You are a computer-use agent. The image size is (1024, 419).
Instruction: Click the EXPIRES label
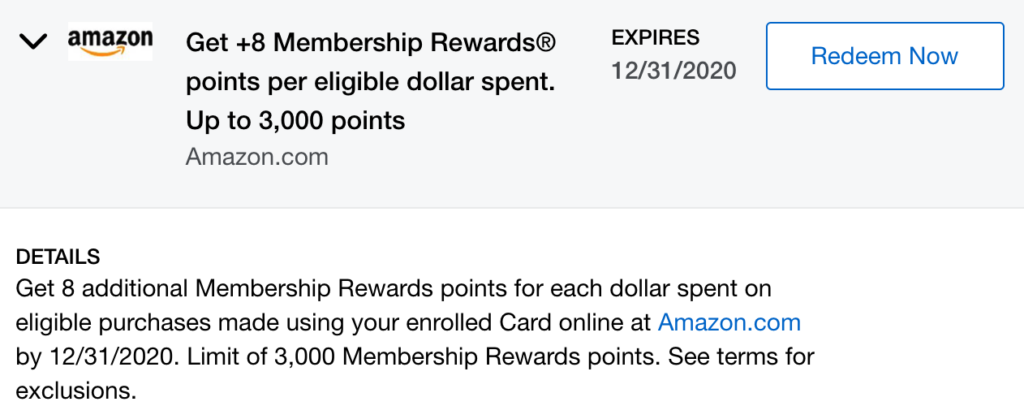[x=655, y=38]
